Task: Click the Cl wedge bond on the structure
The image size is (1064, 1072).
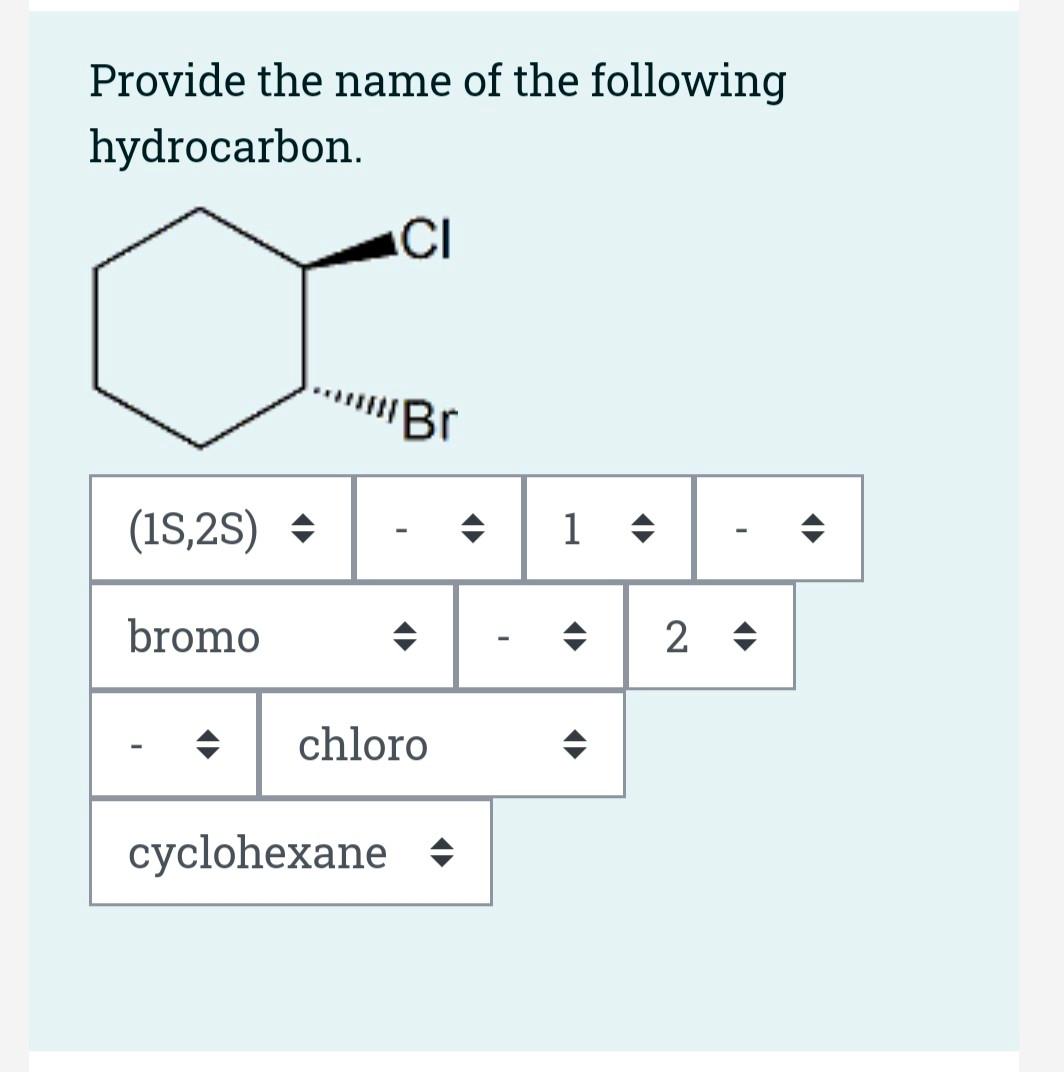Action: 355,248
